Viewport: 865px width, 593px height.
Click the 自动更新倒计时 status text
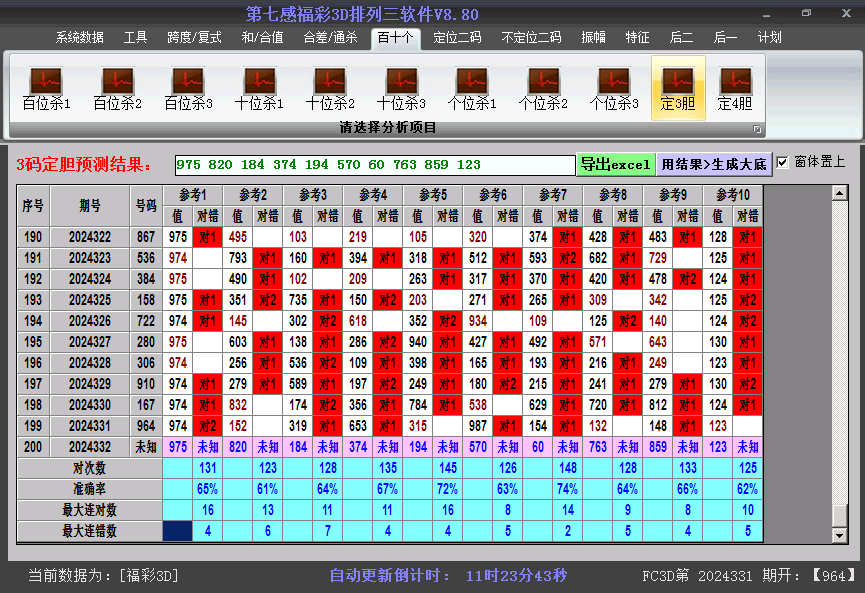[x=448, y=576]
